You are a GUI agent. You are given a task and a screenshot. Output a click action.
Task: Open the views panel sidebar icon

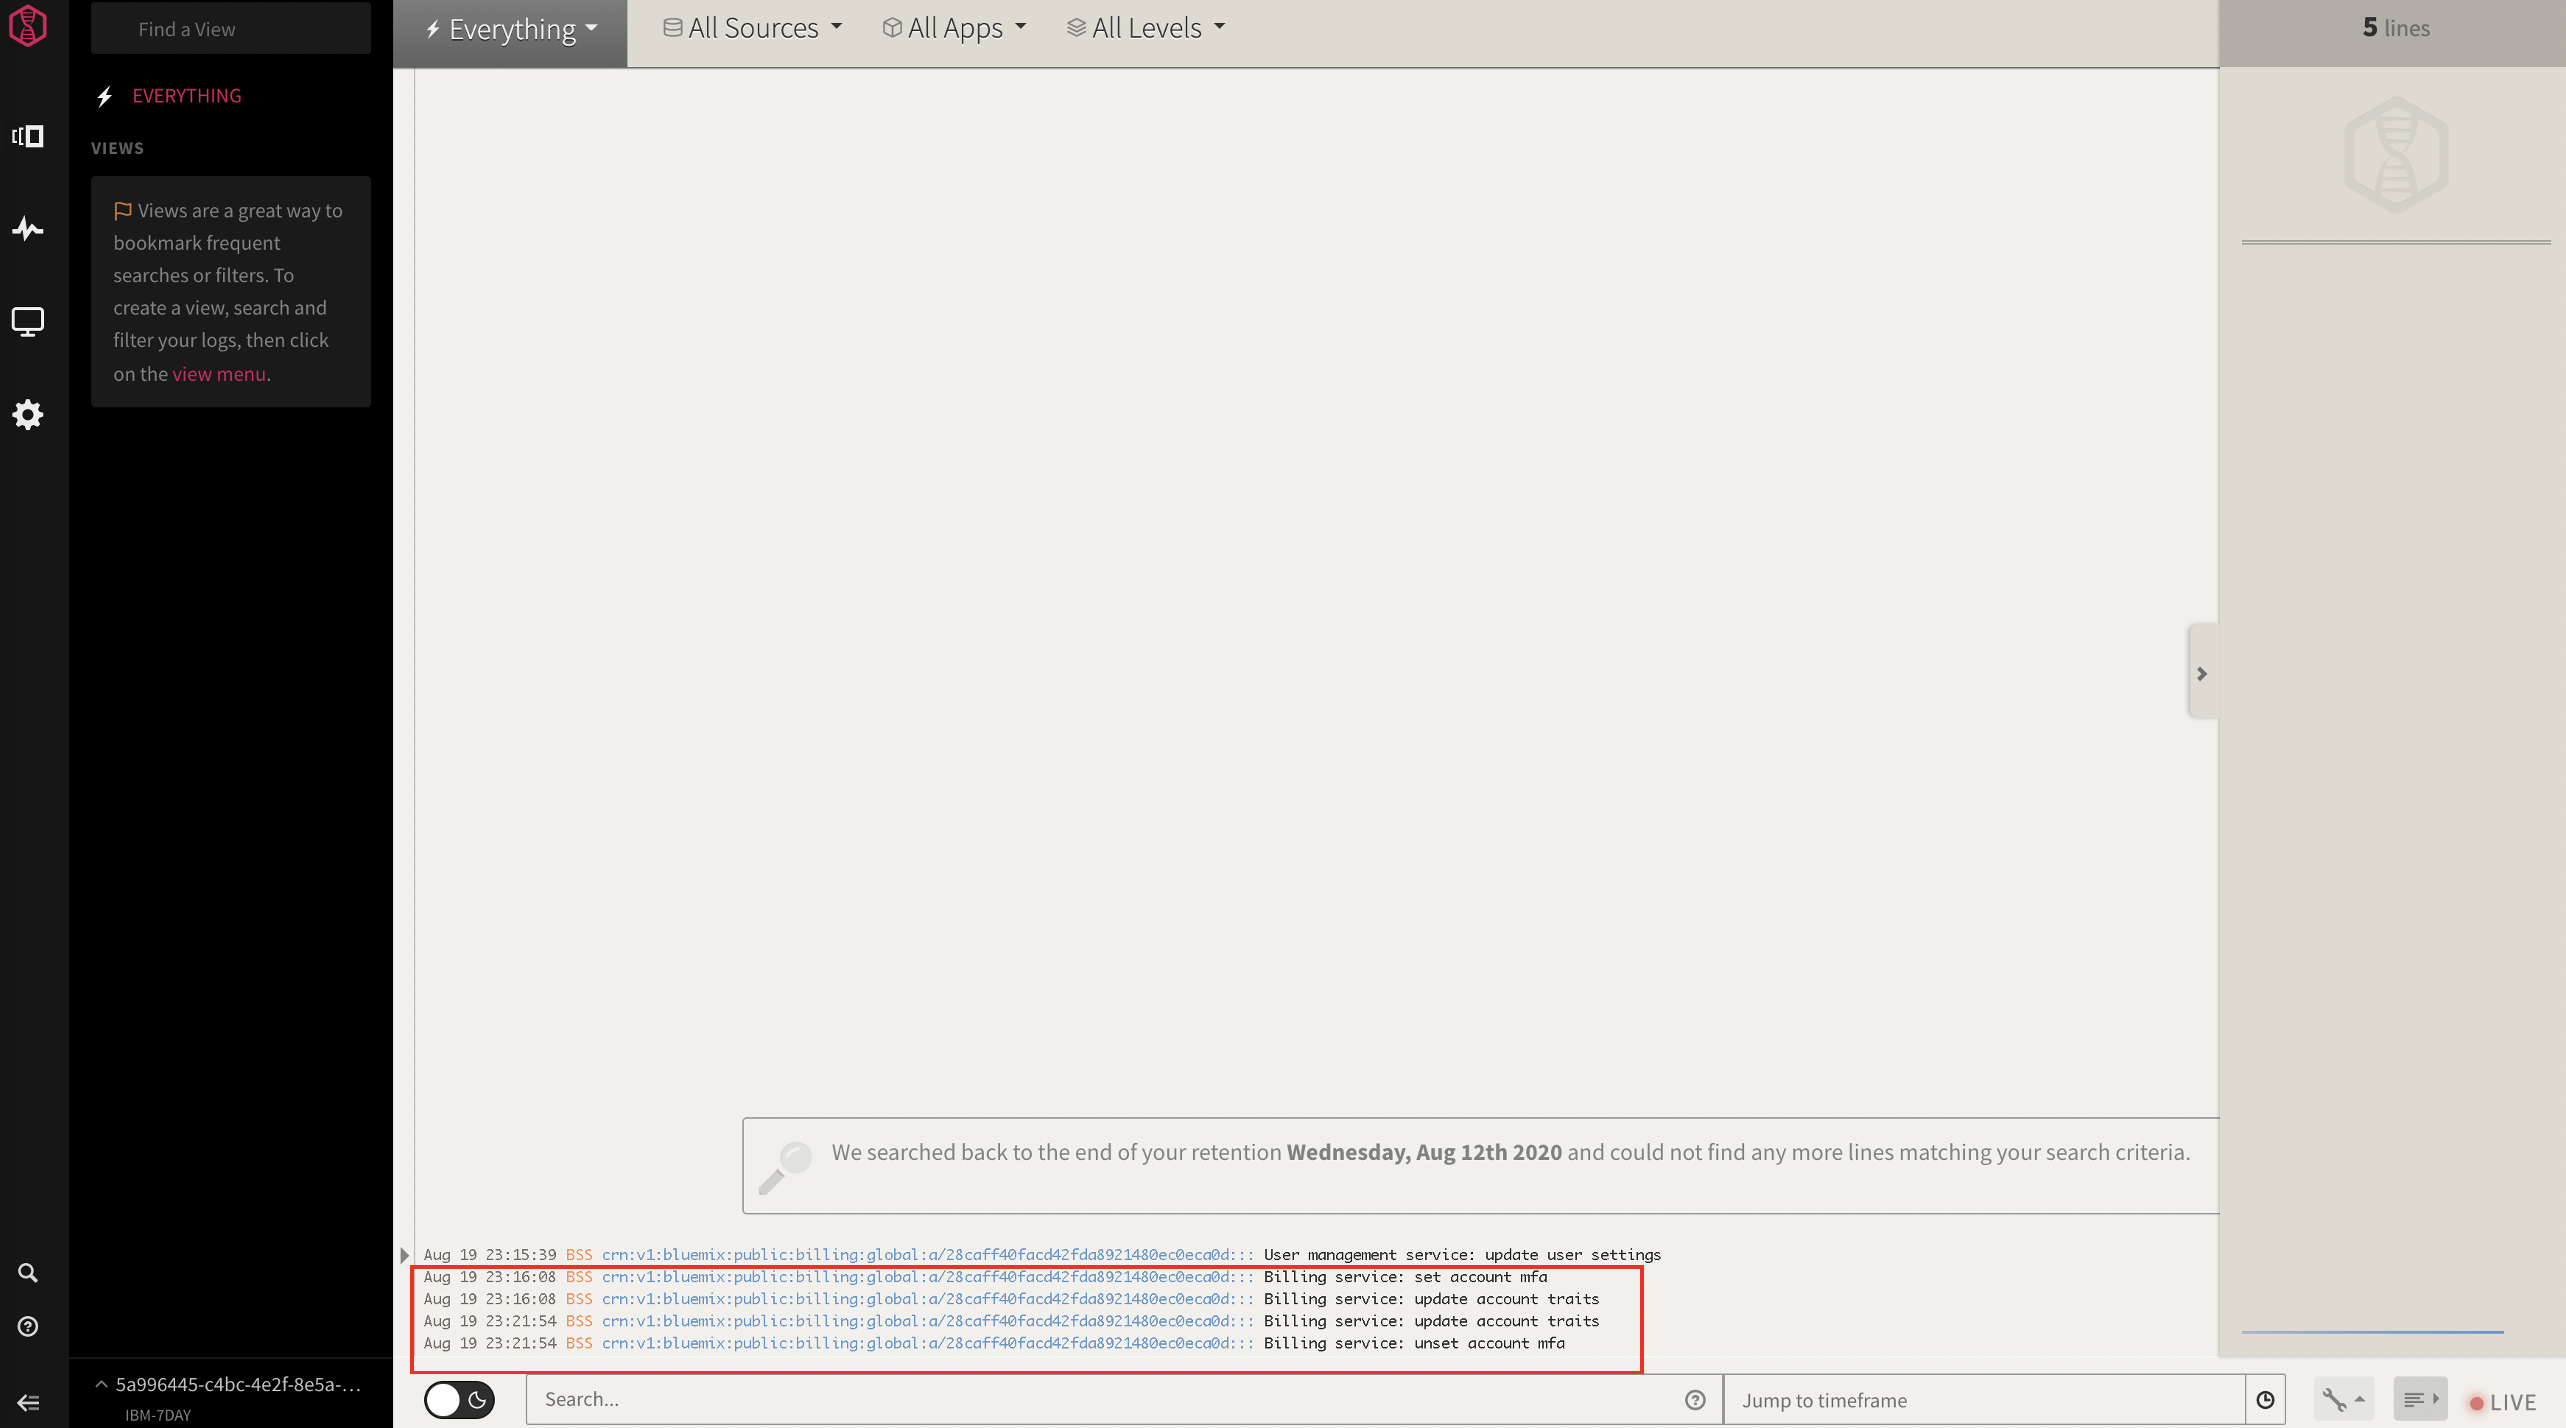28,136
